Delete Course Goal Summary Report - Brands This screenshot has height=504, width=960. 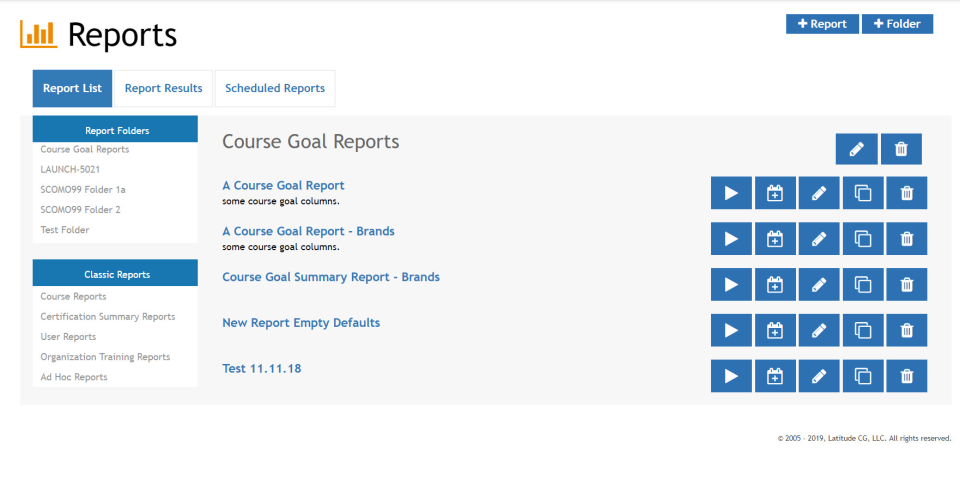(x=907, y=285)
